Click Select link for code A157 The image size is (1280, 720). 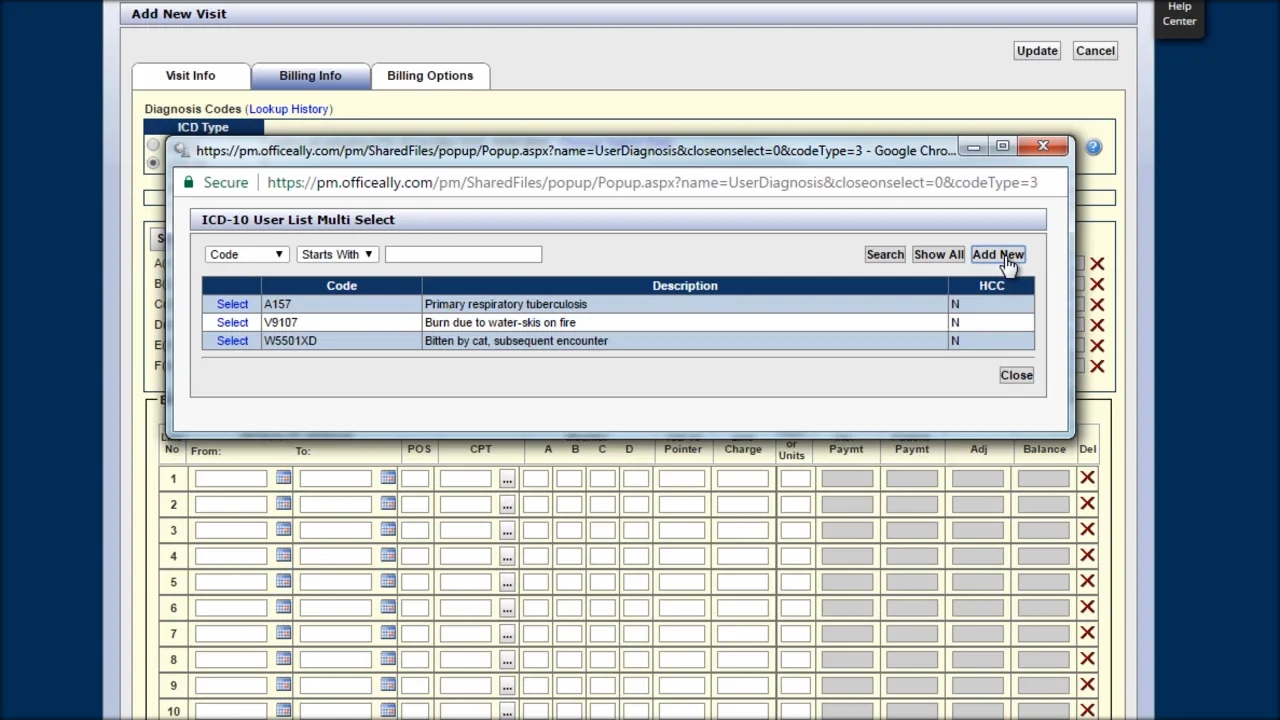232,304
